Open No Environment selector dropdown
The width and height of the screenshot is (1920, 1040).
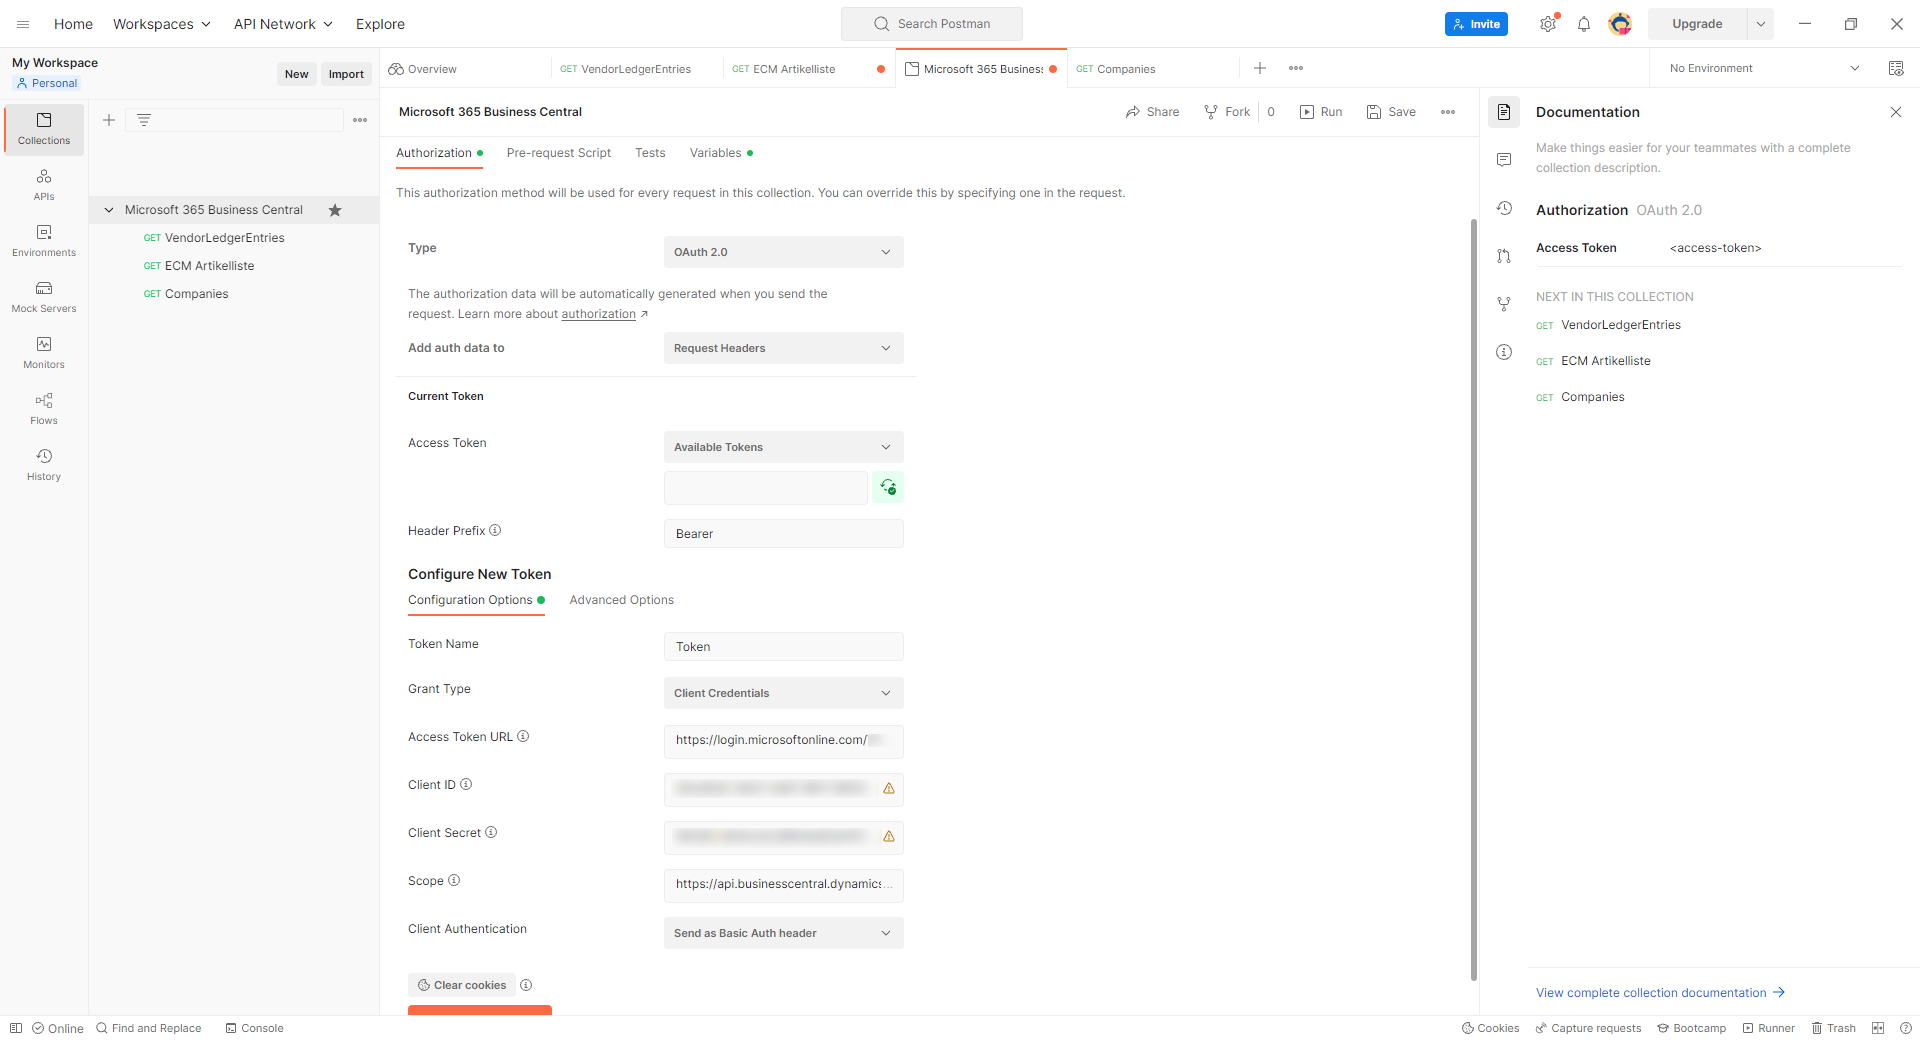1764,68
